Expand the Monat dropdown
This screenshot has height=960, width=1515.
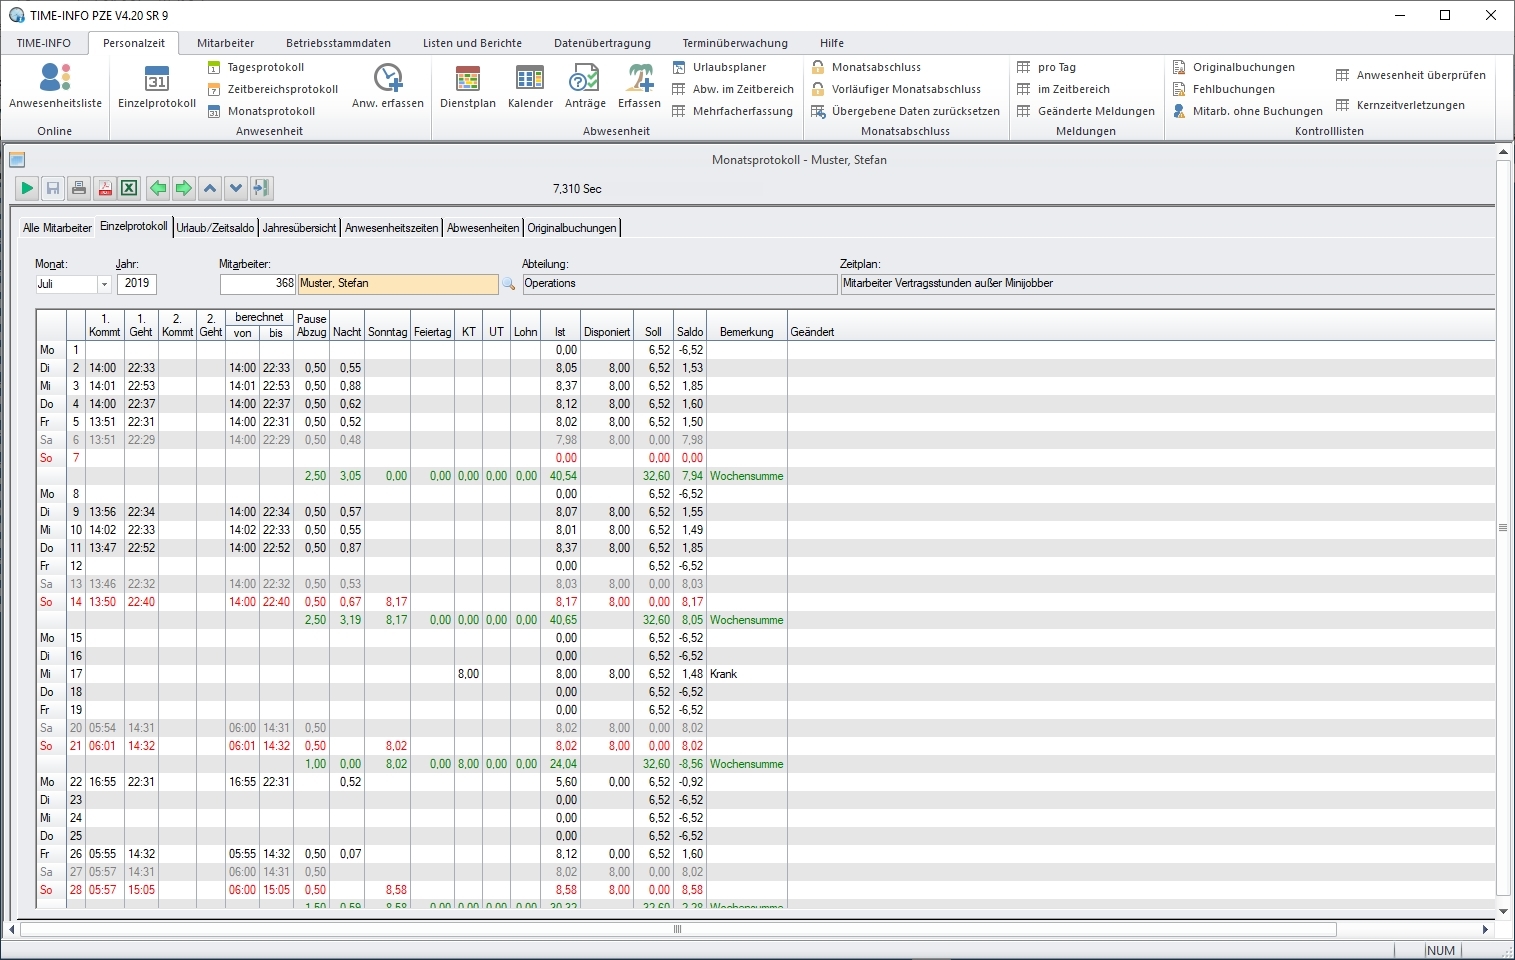pos(103,284)
